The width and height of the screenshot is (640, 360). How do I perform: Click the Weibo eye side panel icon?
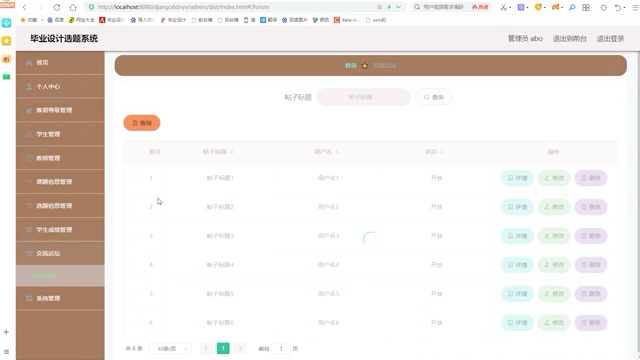7,59
